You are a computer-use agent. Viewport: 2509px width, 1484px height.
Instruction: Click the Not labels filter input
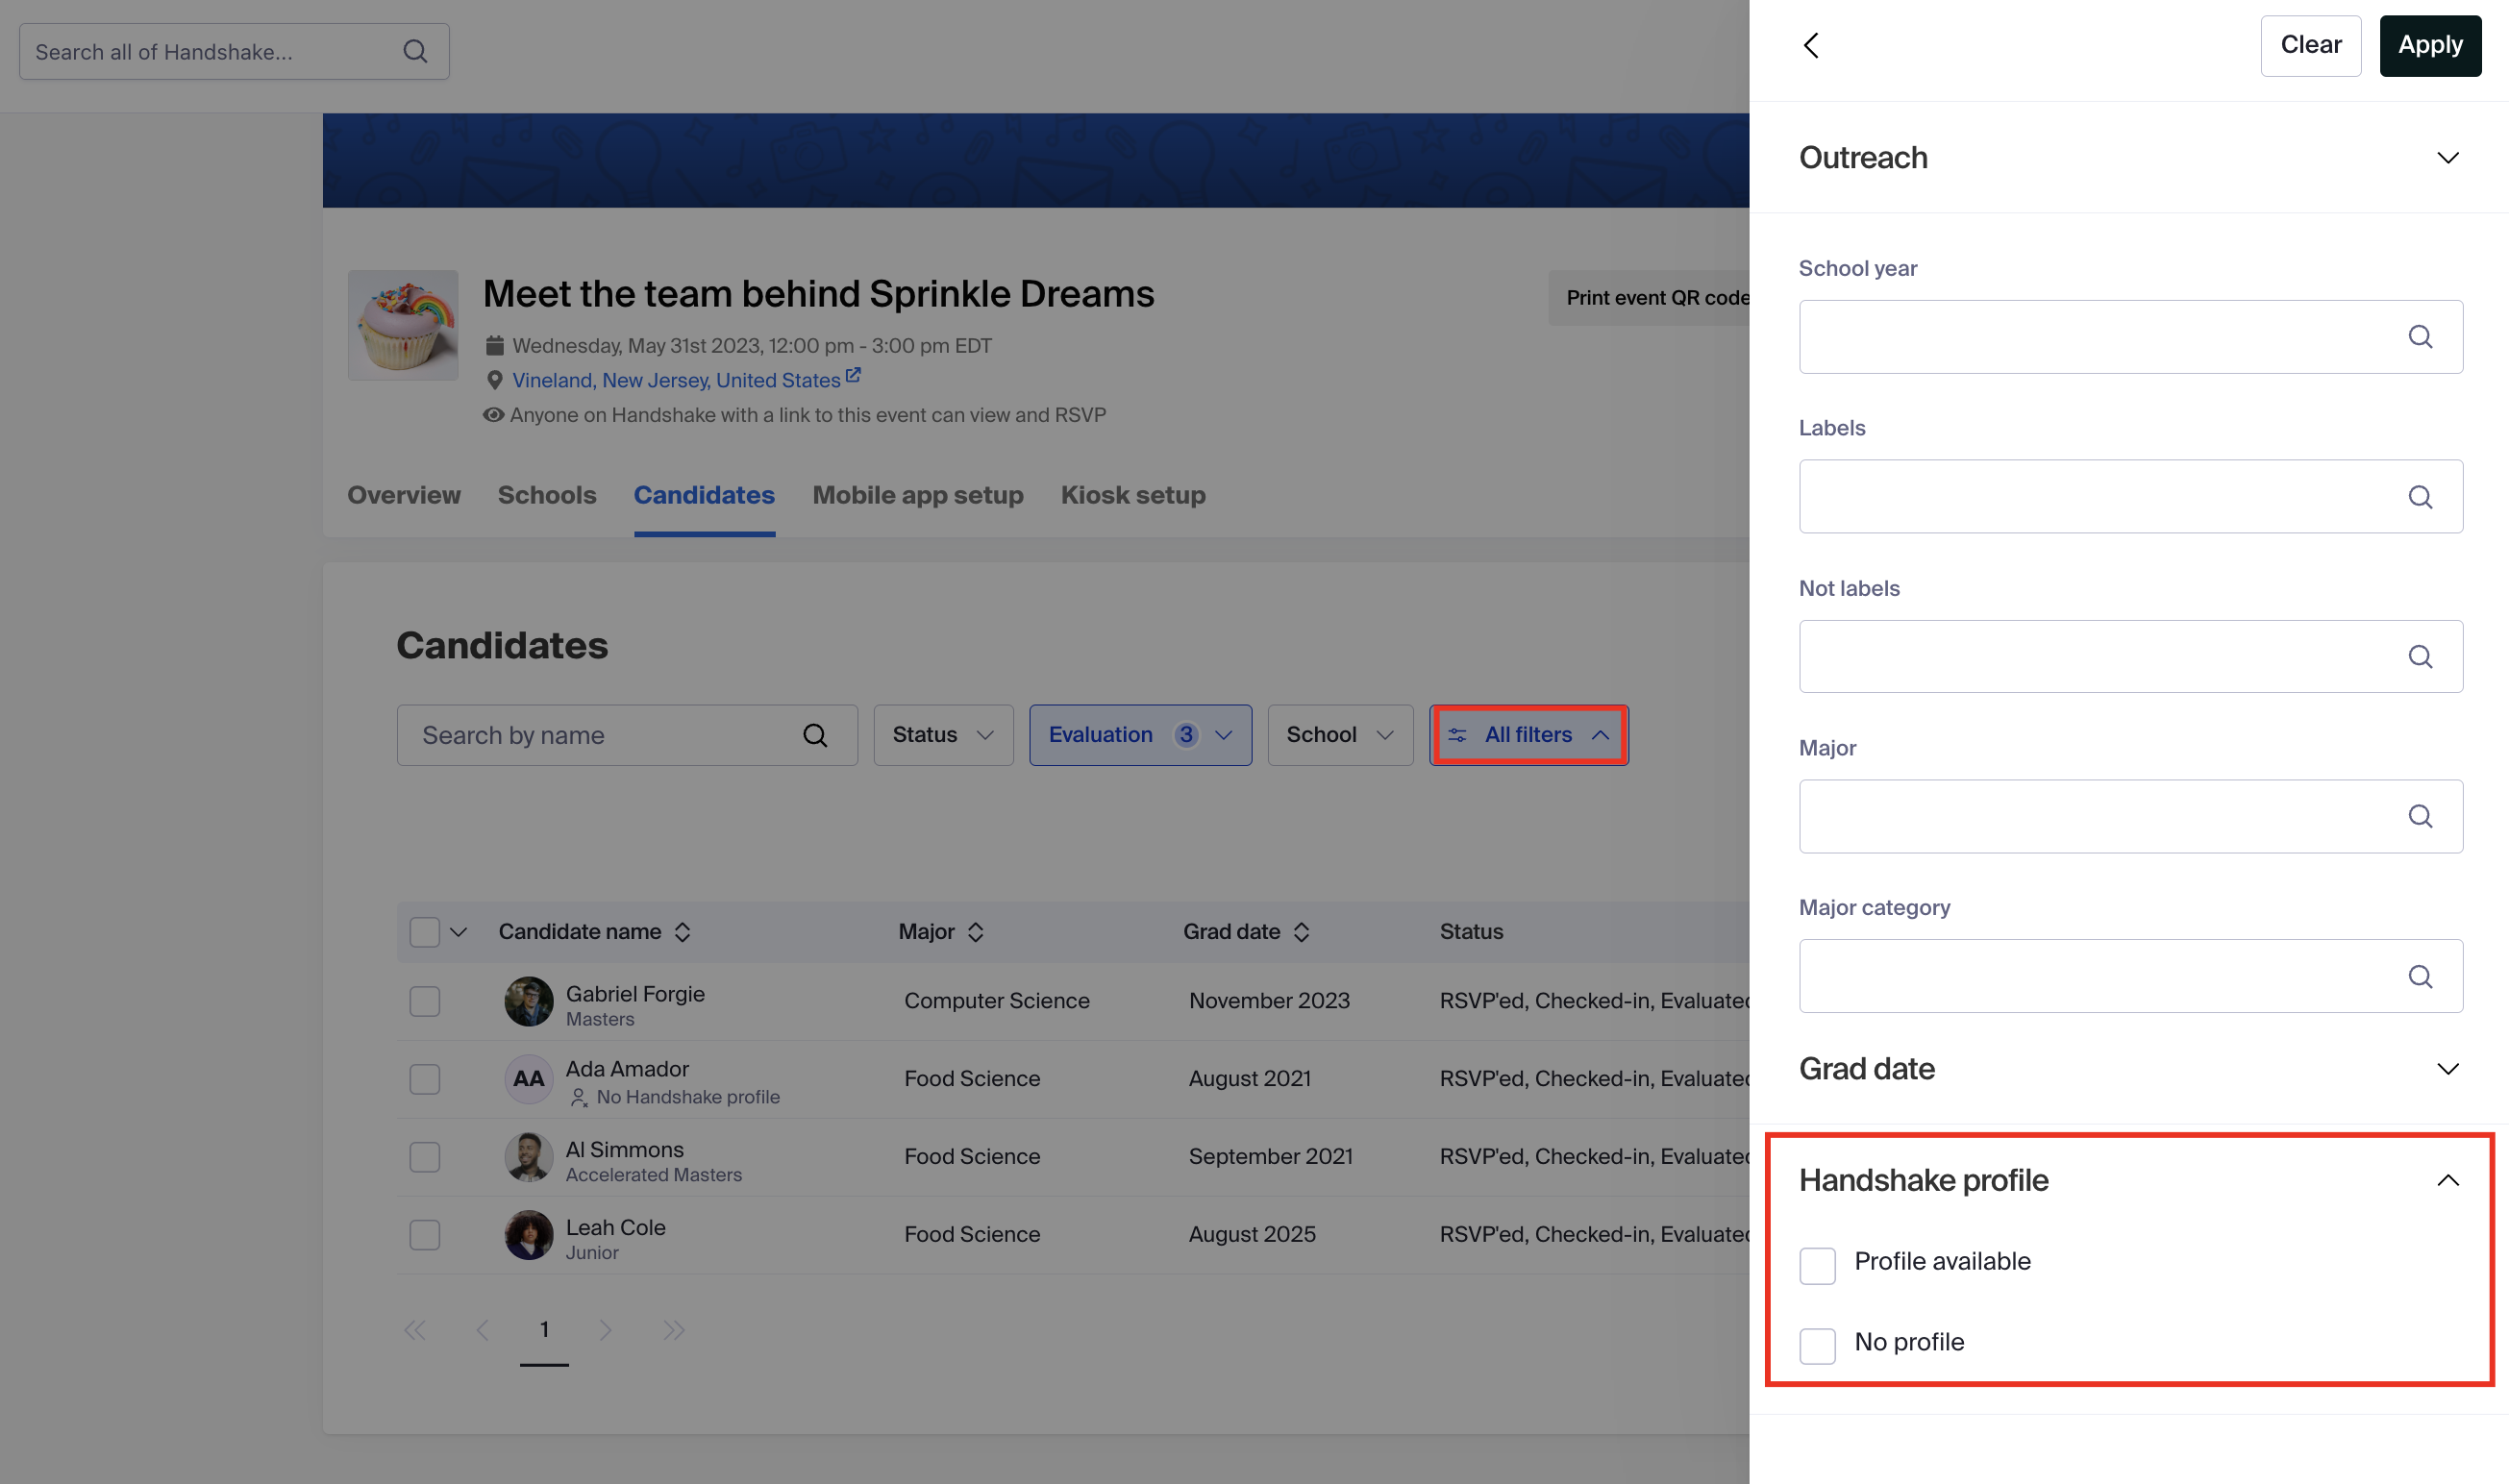2130,656
